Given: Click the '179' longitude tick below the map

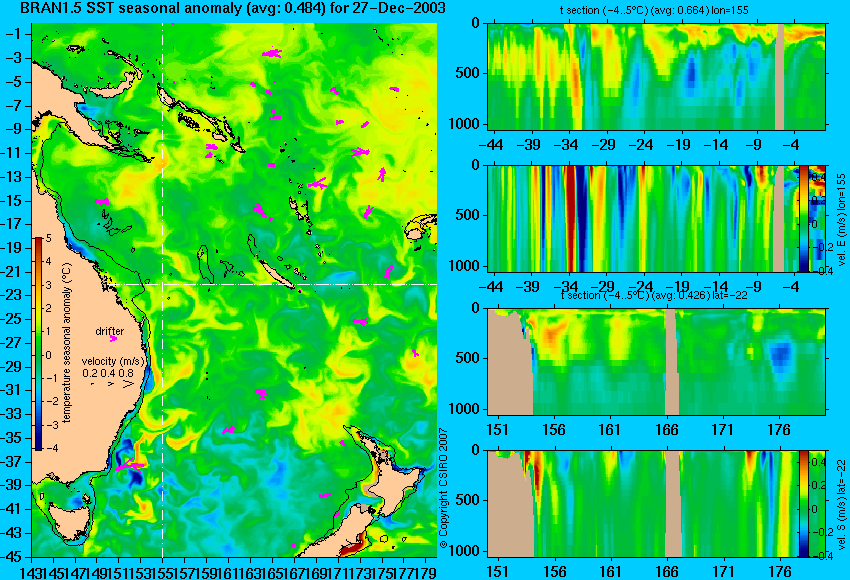Looking at the screenshot, I should tap(426, 572).
